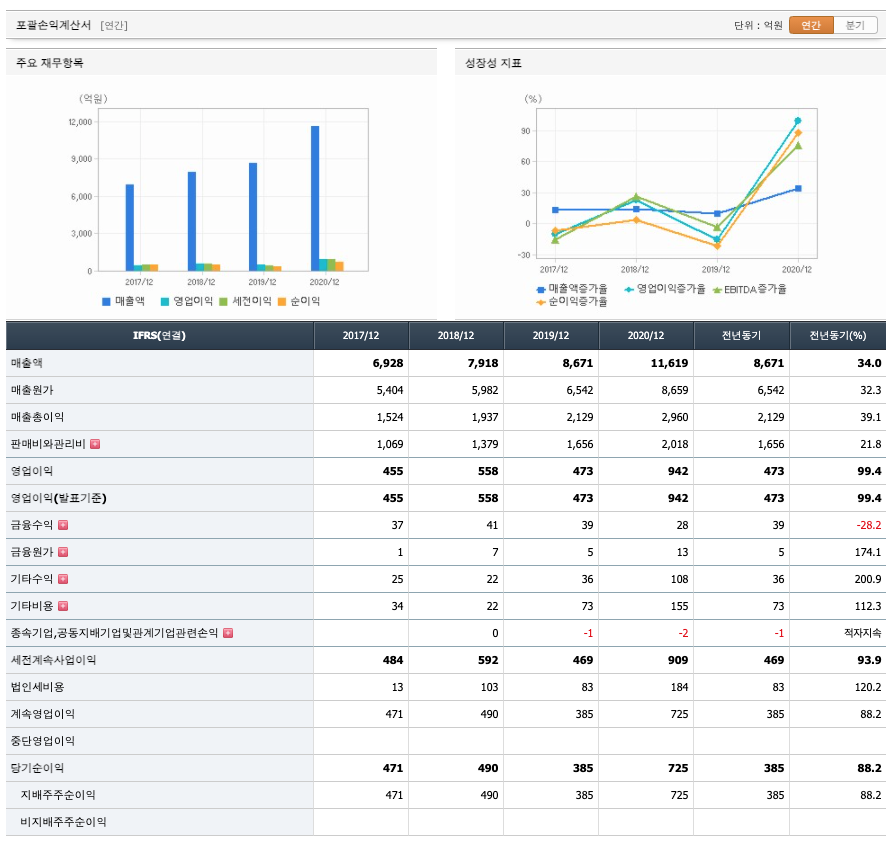Expand the 판매비와관리비 row details
894x848 pixels.
[x=95, y=444]
